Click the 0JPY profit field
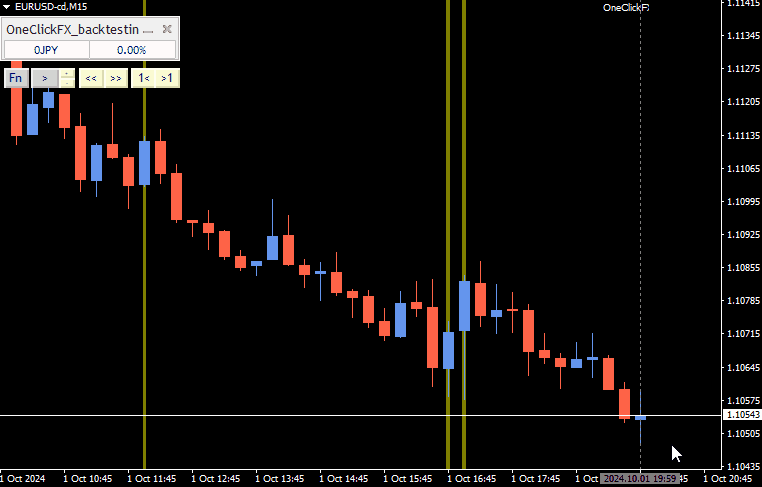Viewport: 762px width, 487px height. (46, 50)
